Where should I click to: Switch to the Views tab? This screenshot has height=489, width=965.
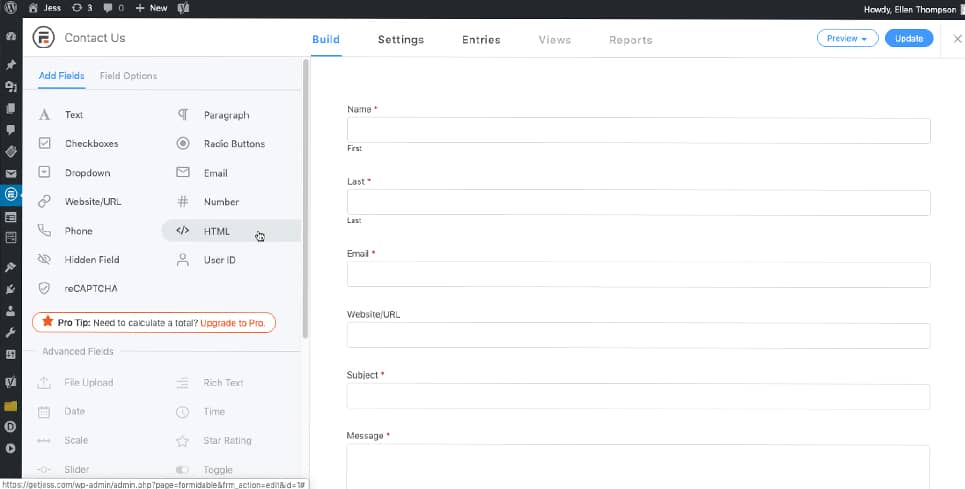point(555,39)
